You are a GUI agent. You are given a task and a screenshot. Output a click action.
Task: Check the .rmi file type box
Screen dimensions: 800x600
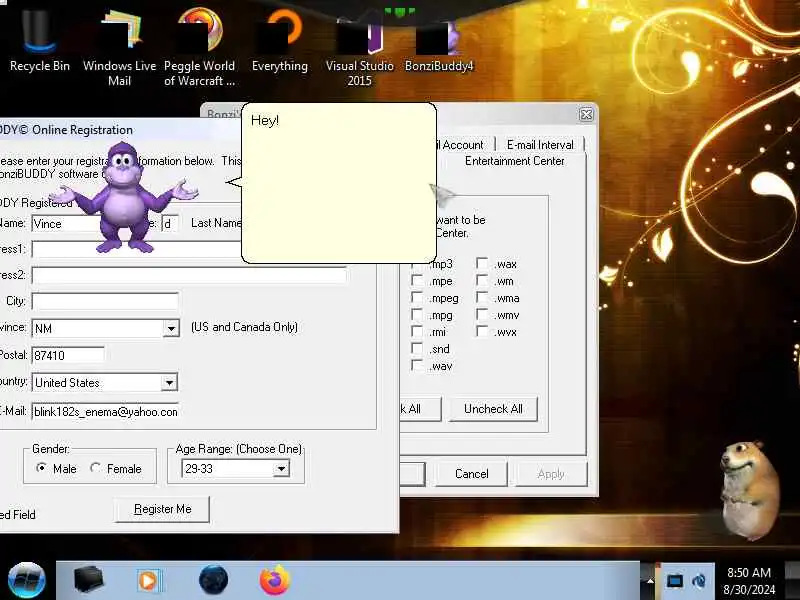(417, 331)
